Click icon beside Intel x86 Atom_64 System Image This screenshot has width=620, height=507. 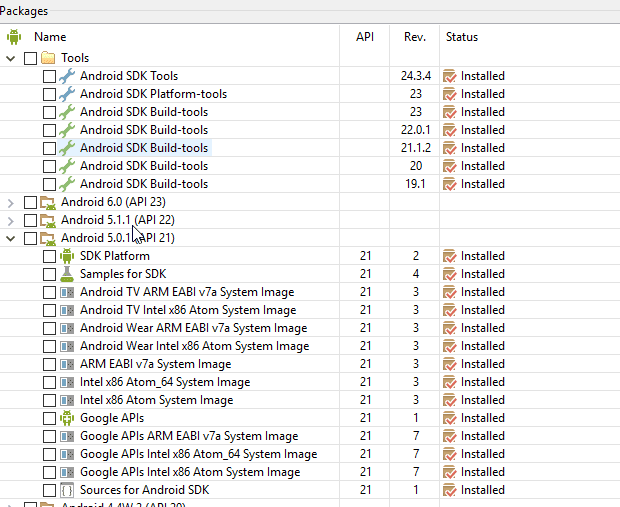[67, 382]
